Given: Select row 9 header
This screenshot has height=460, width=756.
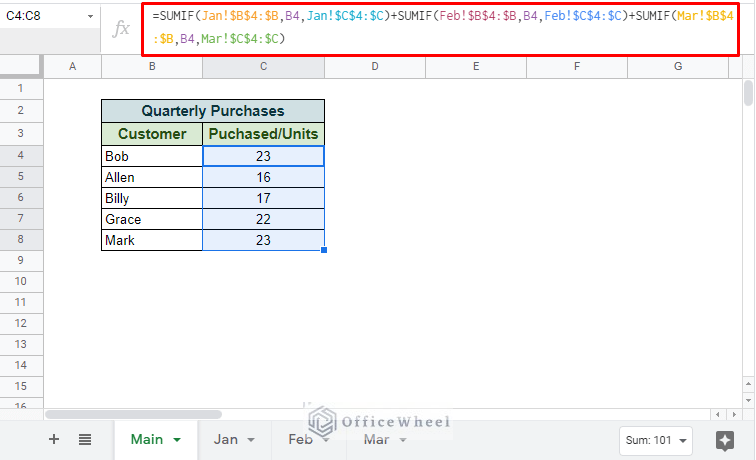Looking at the screenshot, I should pyautogui.click(x=21, y=260).
